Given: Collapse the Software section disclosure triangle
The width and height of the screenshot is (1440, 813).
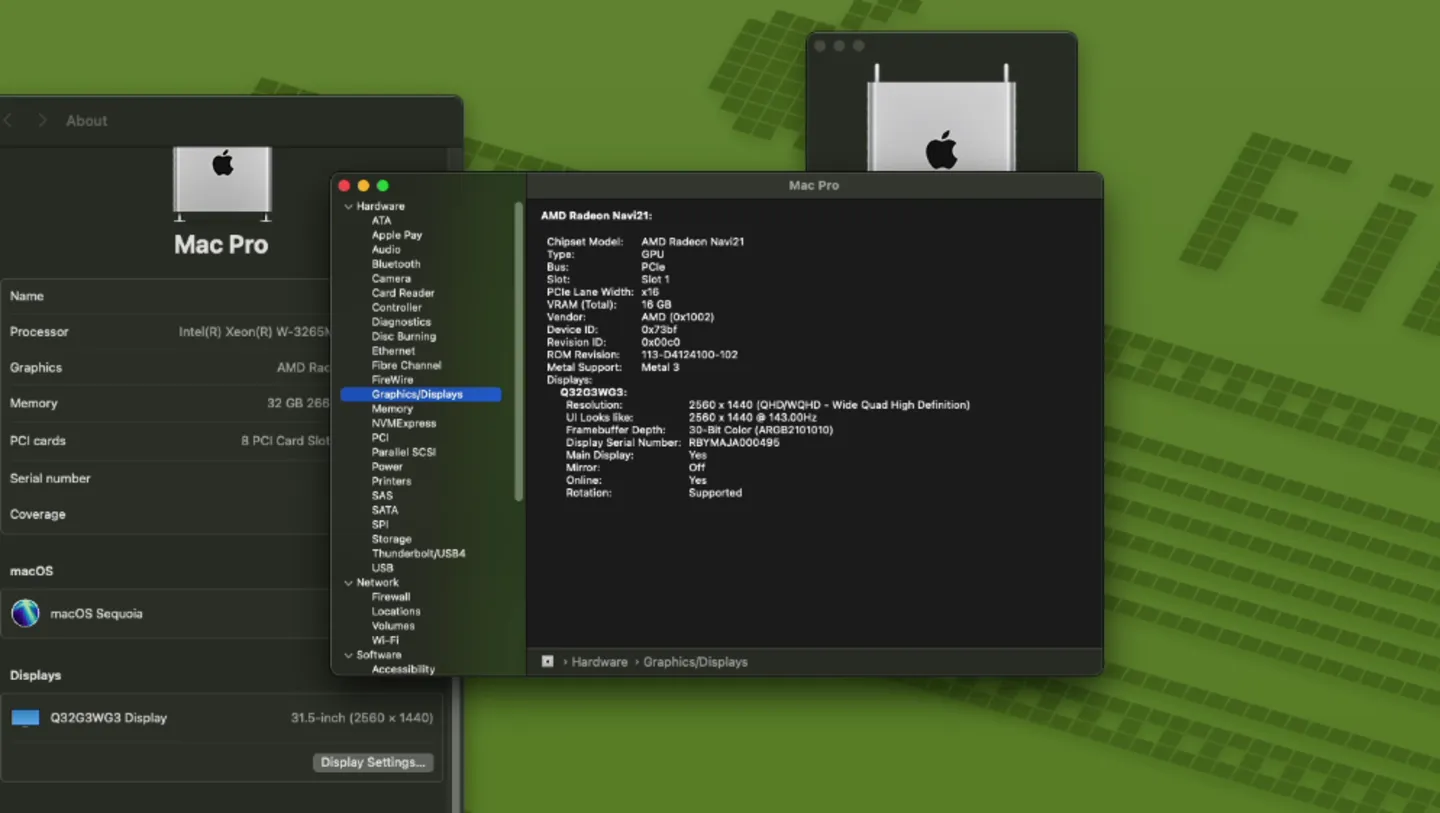Looking at the screenshot, I should pyautogui.click(x=348, y=656).
